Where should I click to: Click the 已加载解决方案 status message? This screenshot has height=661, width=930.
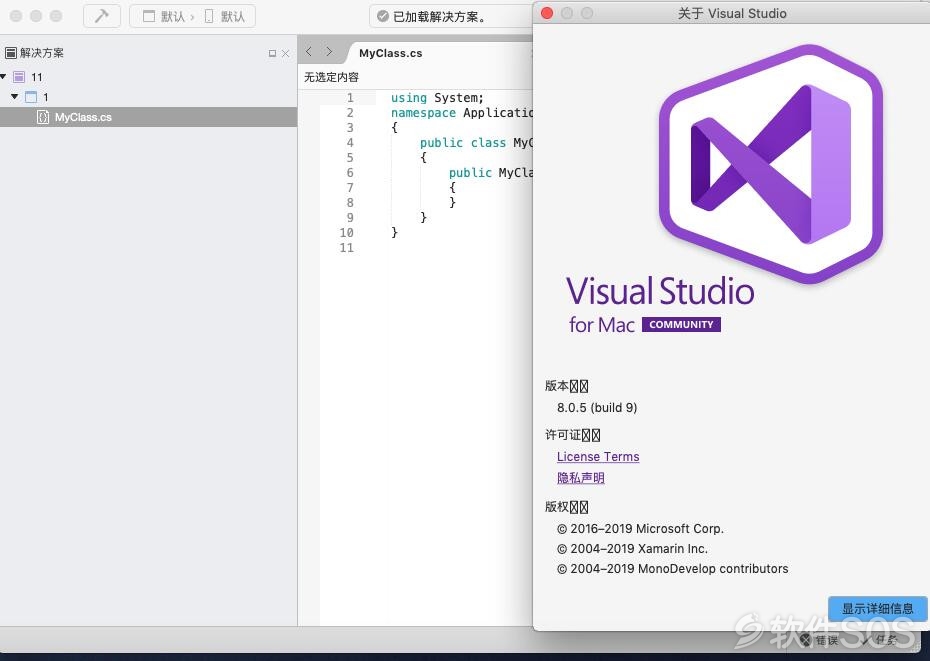tap(439, 17)
